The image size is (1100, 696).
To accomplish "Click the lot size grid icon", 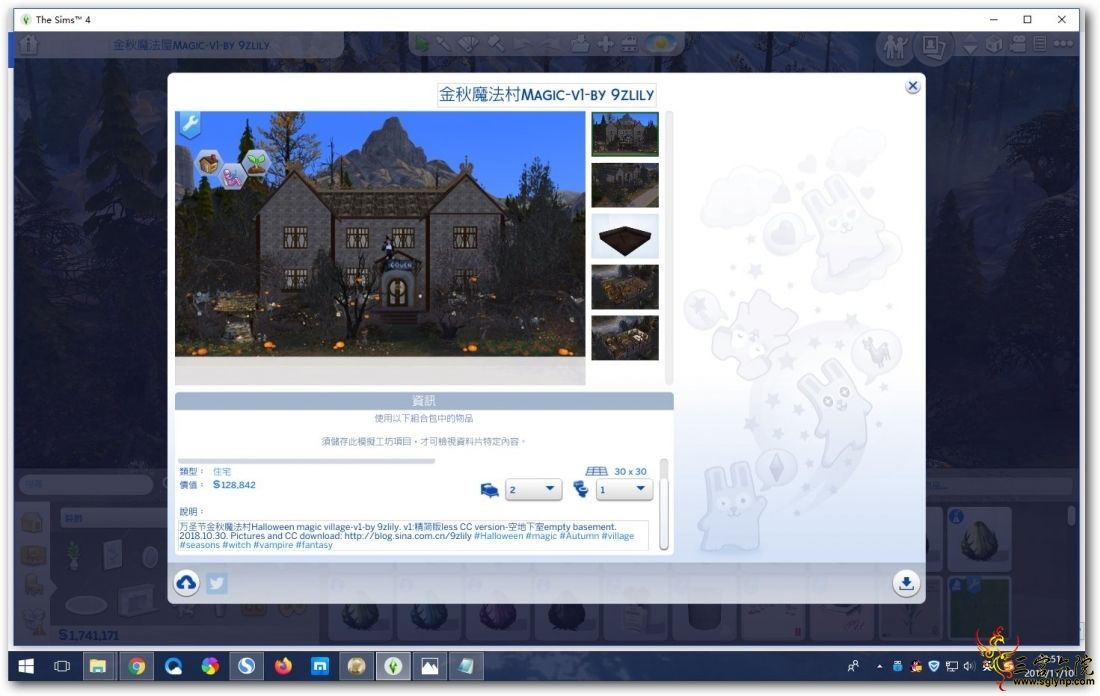I will (596, 471).
